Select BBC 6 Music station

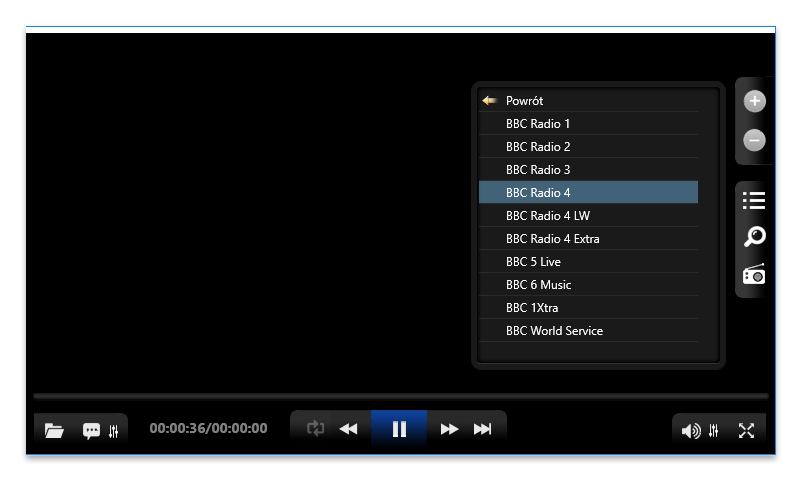click(x=588, y=285)
